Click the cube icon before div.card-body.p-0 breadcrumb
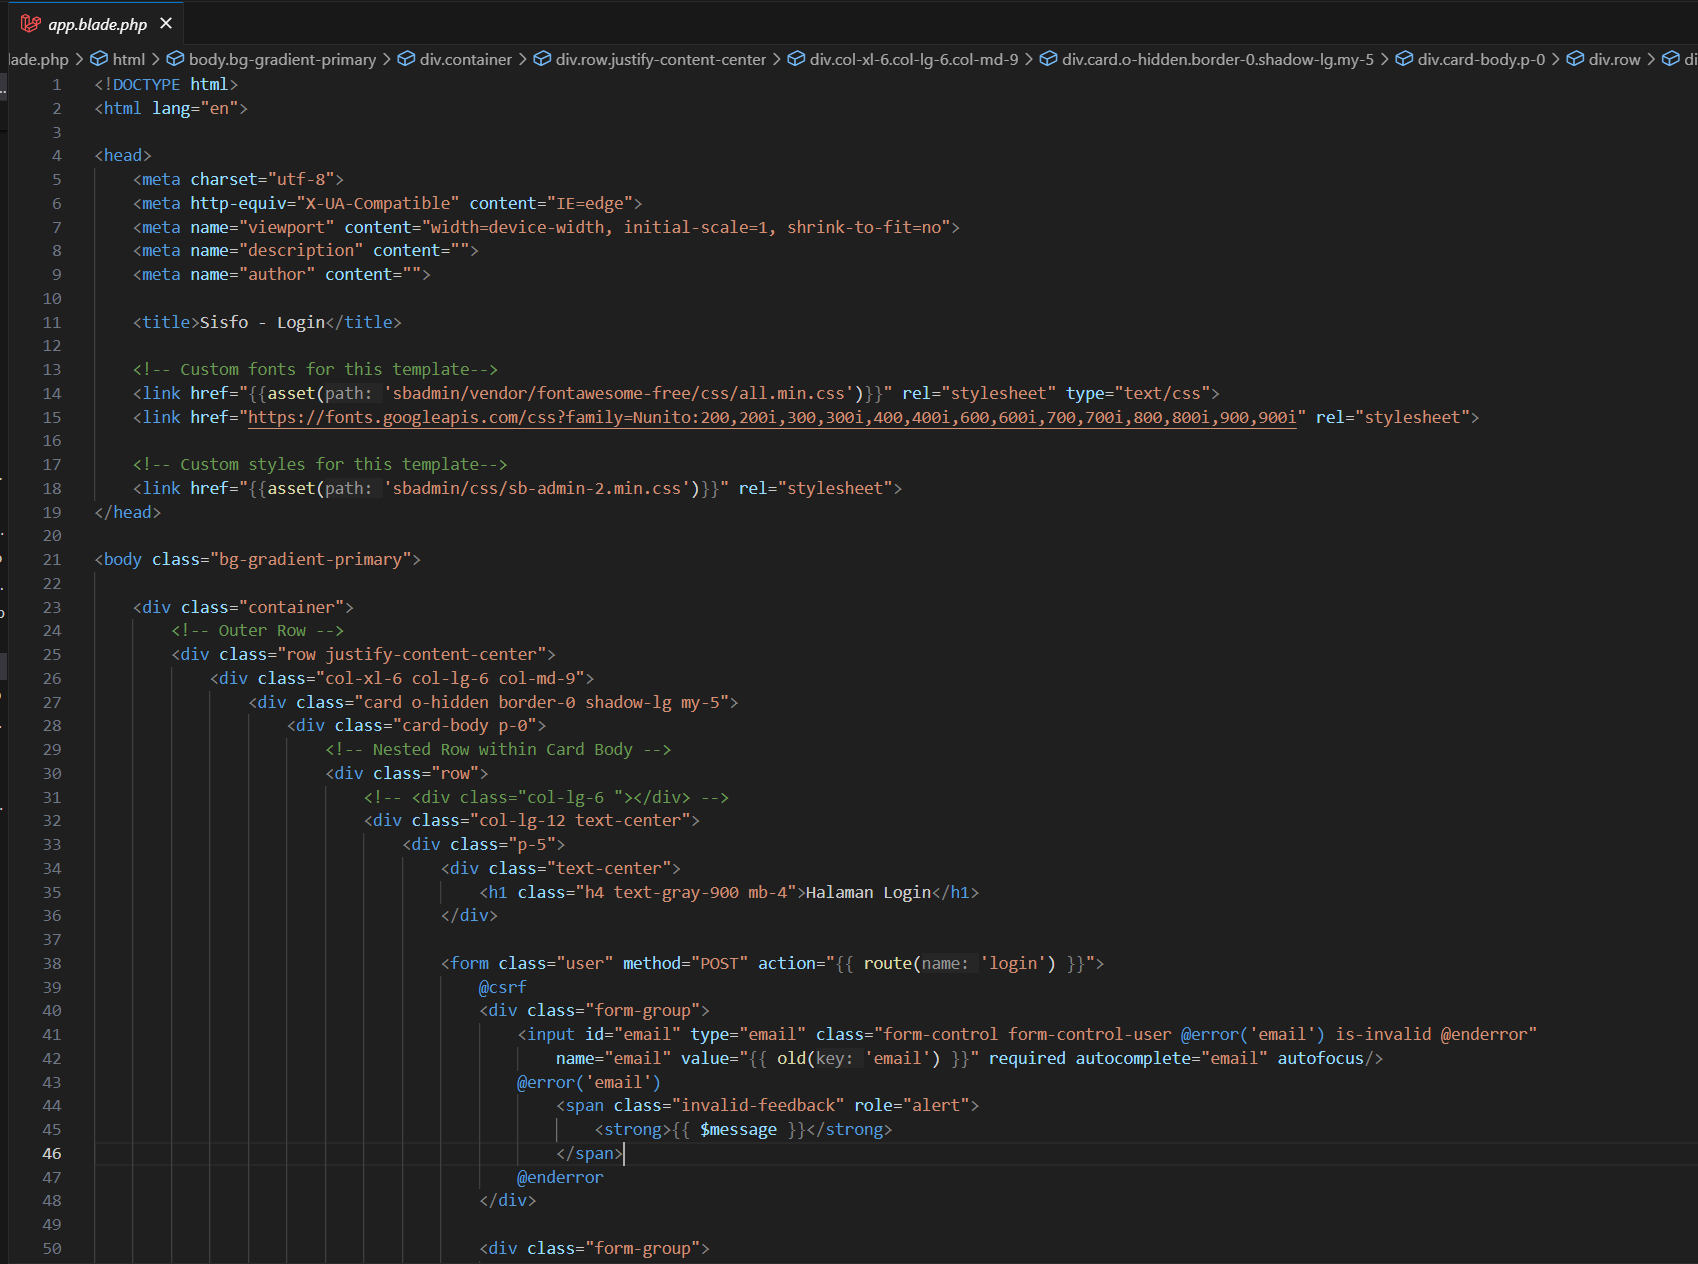 (1404, 59)
